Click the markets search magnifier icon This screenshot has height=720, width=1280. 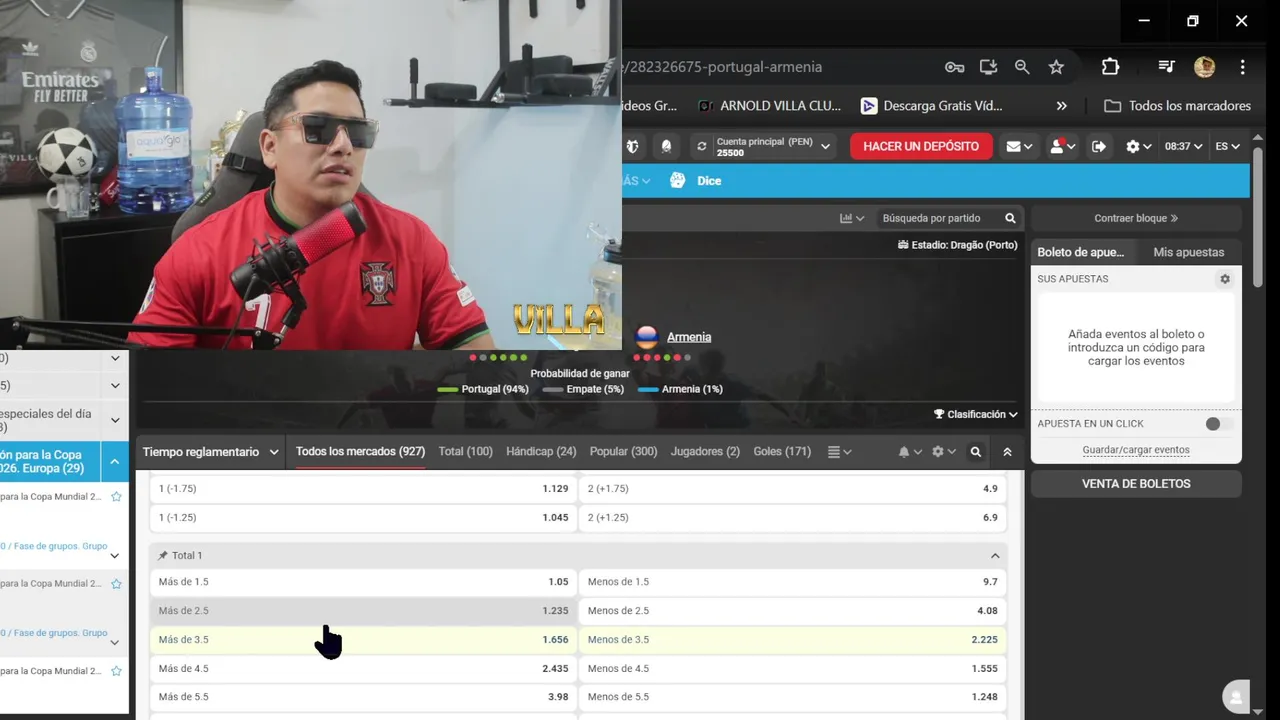(x=976, y=452)
